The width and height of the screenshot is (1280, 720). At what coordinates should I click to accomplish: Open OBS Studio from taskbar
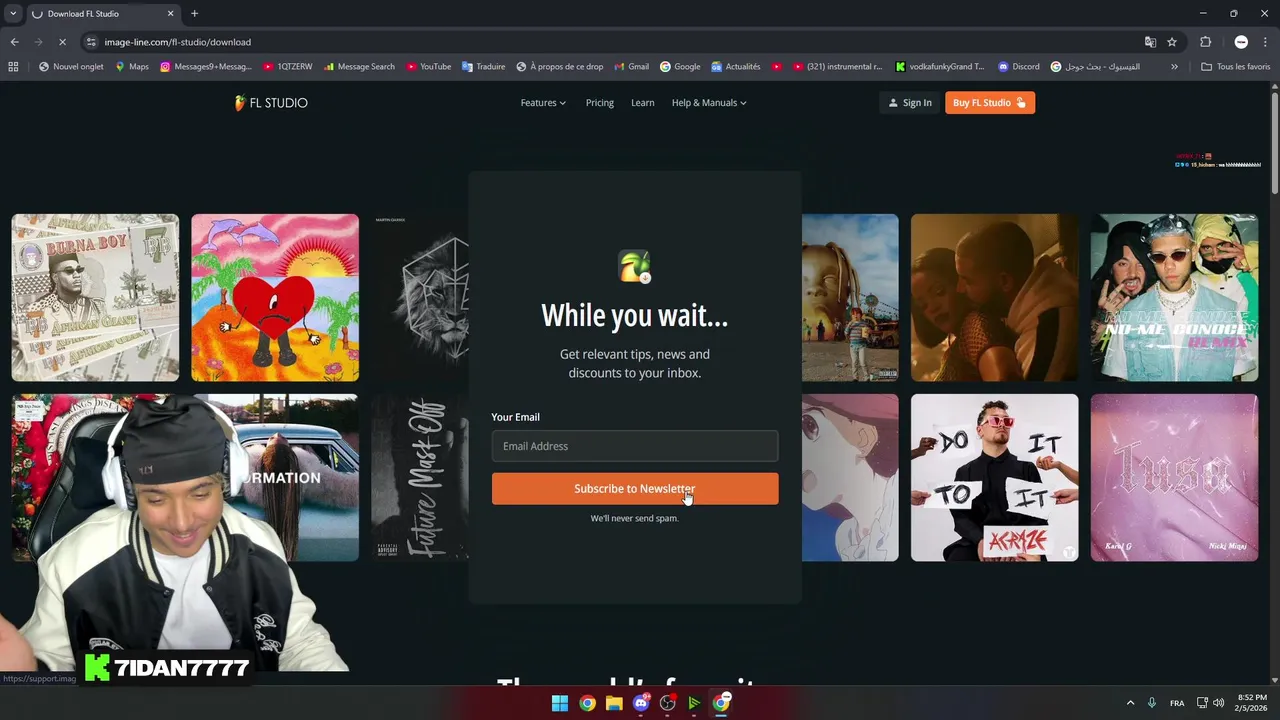pos(668,703)
